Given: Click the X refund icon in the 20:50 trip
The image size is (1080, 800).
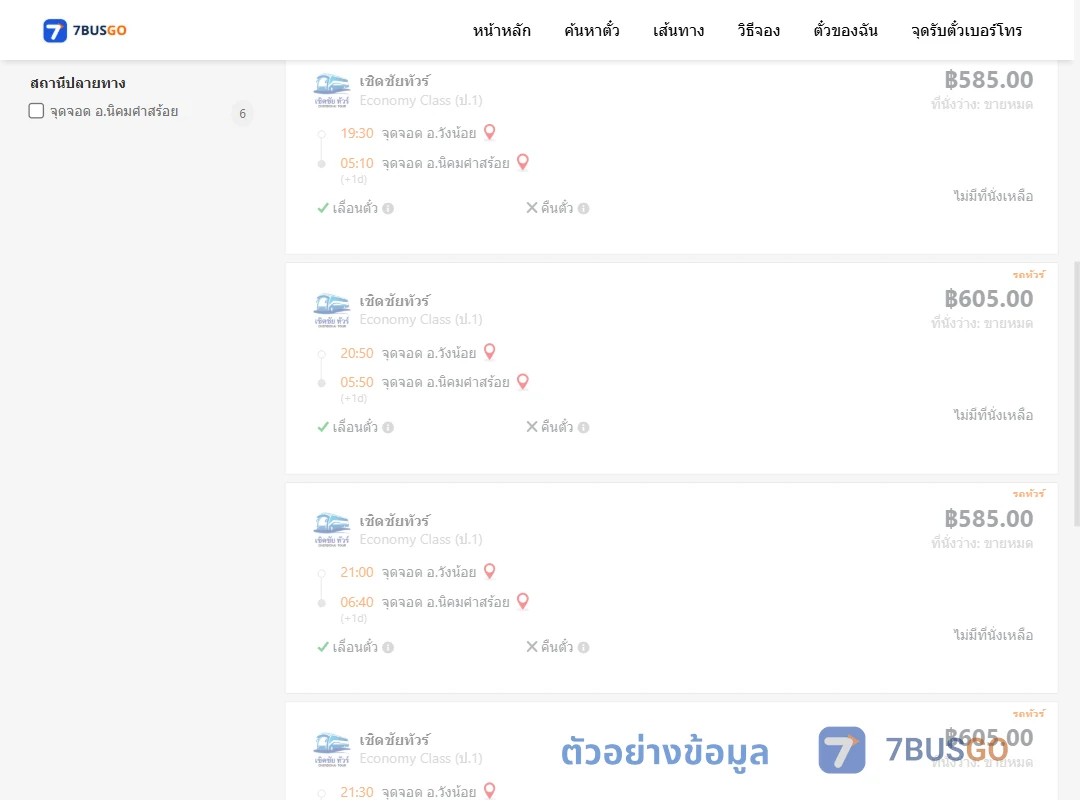Looking at the screenshot, I should 532,427.
